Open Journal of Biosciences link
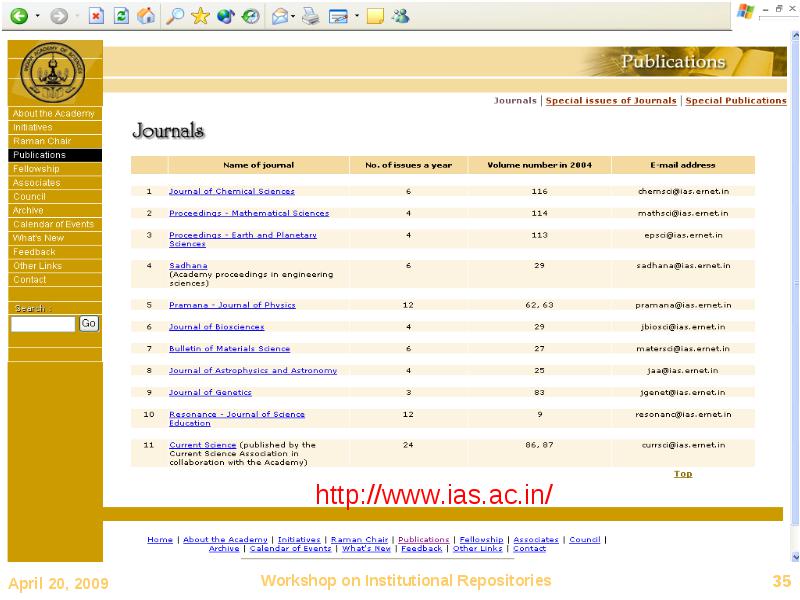The image size is (800, 600). click(216, 327)
